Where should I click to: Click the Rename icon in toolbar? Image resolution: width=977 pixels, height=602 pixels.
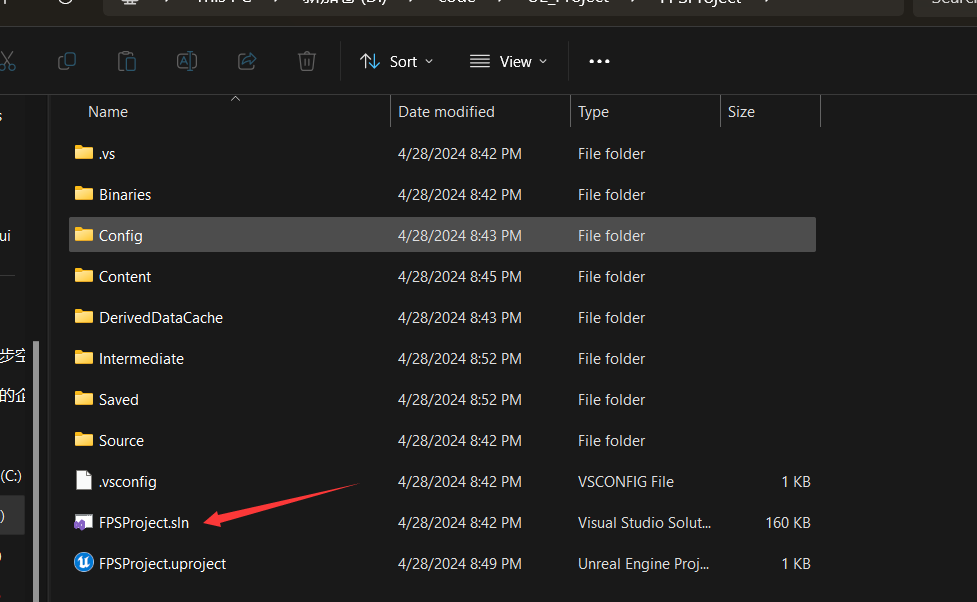click(187, 61)
